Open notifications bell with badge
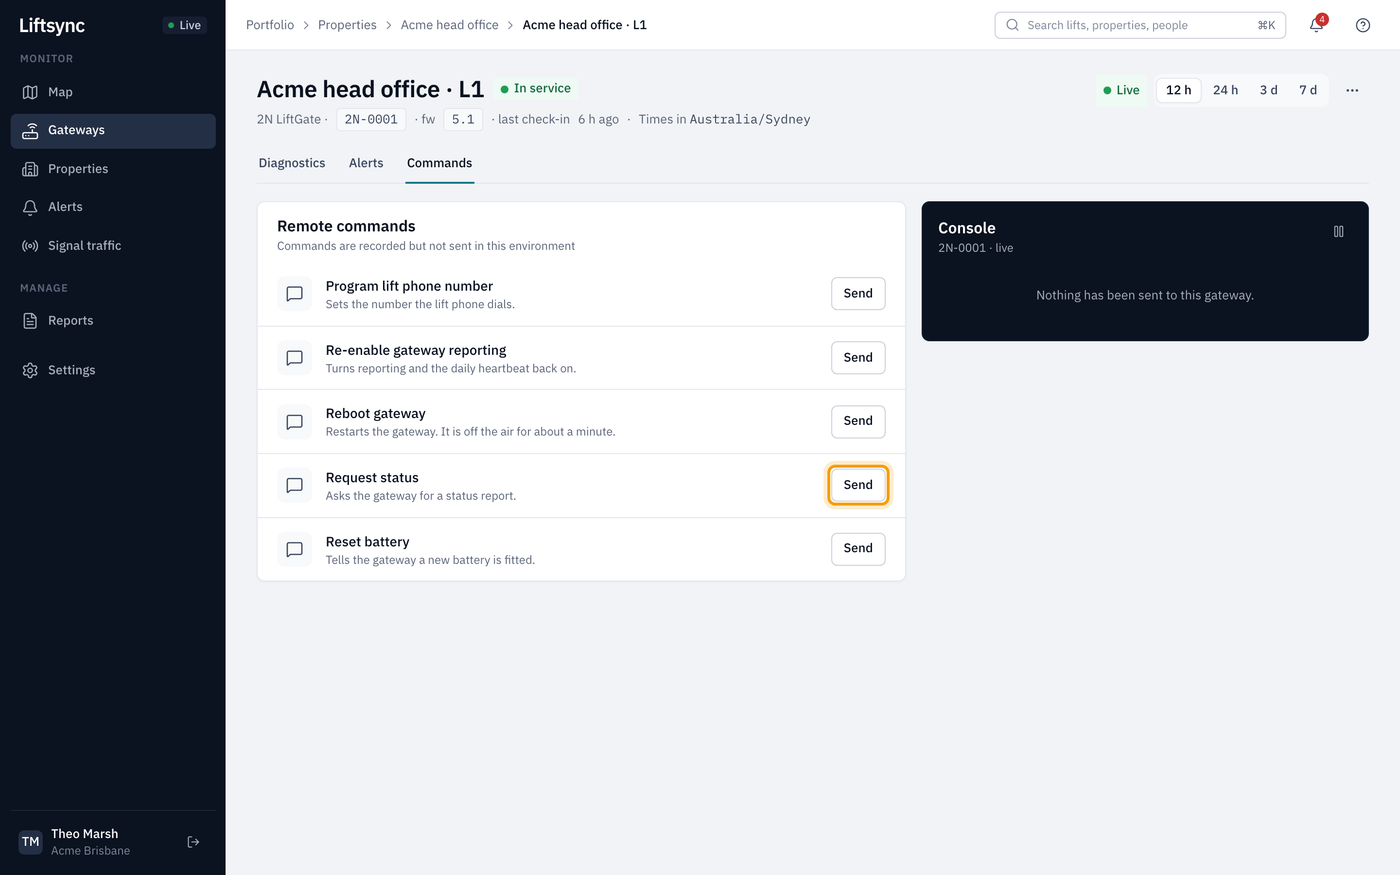The width and height of the screenshot is (1400, 875). (1317, 24)
